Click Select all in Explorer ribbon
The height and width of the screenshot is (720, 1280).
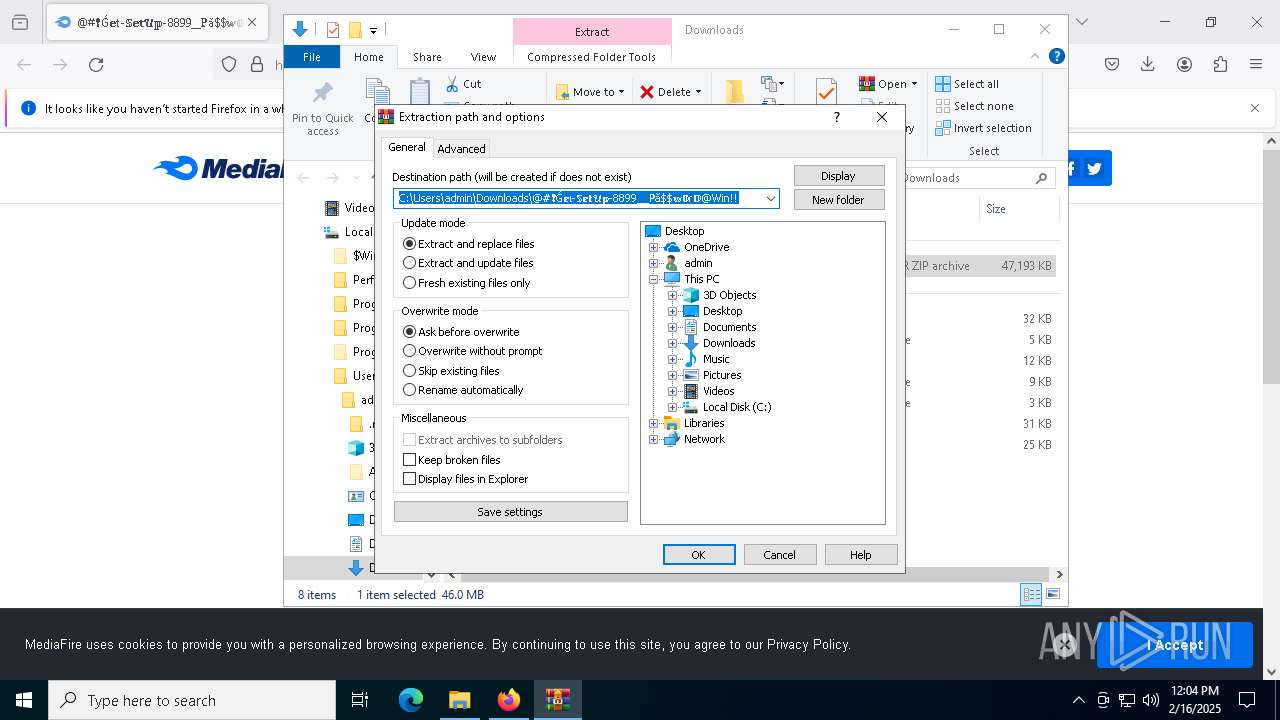point(967,84)
